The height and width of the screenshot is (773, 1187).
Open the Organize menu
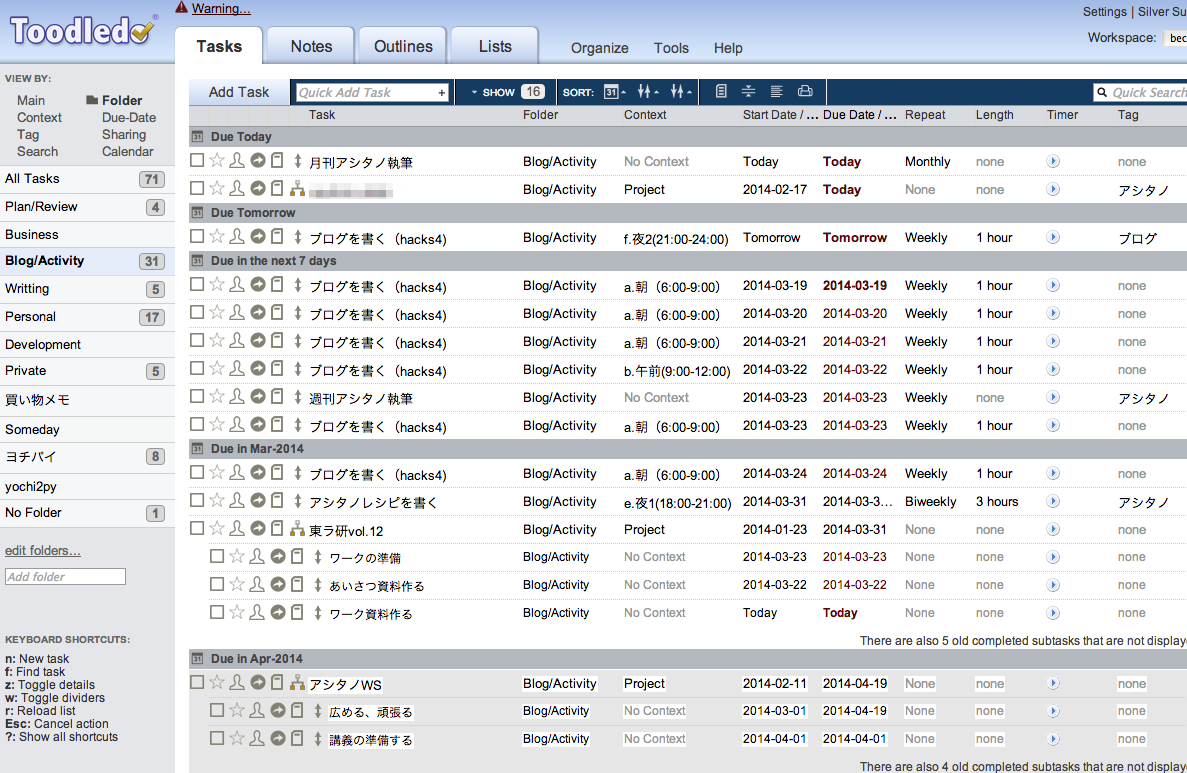[x=599, y=48]
